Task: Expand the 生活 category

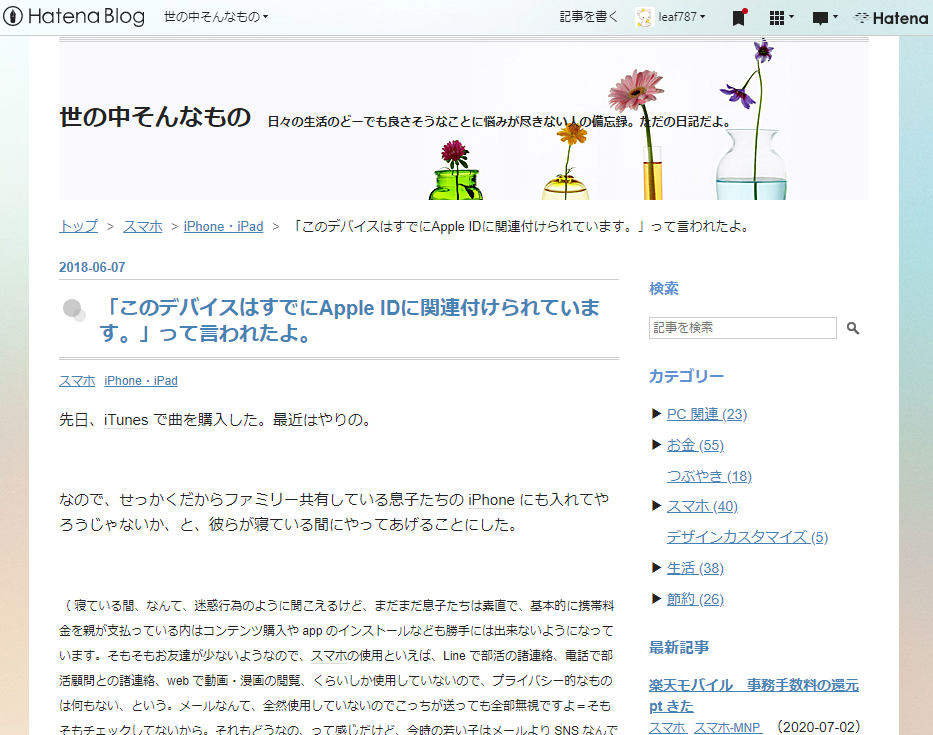Action: pos(655,567)
